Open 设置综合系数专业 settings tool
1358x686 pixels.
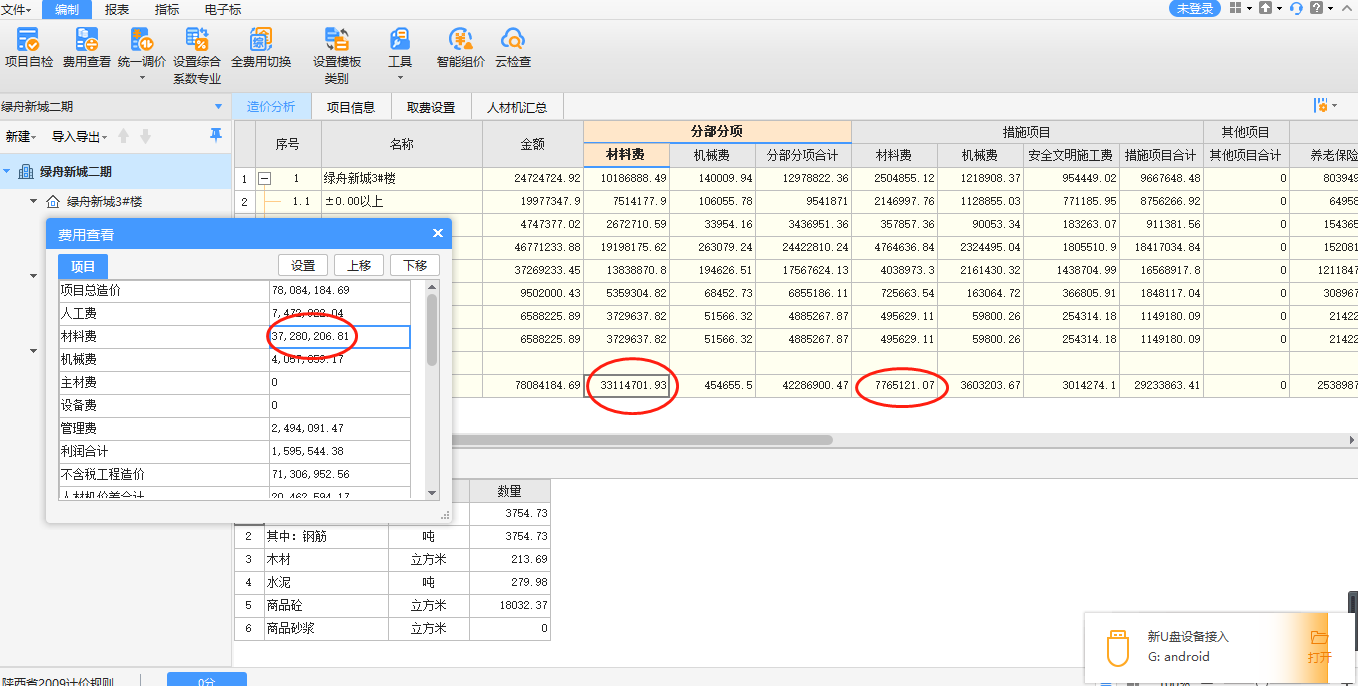tap(197, 55)
